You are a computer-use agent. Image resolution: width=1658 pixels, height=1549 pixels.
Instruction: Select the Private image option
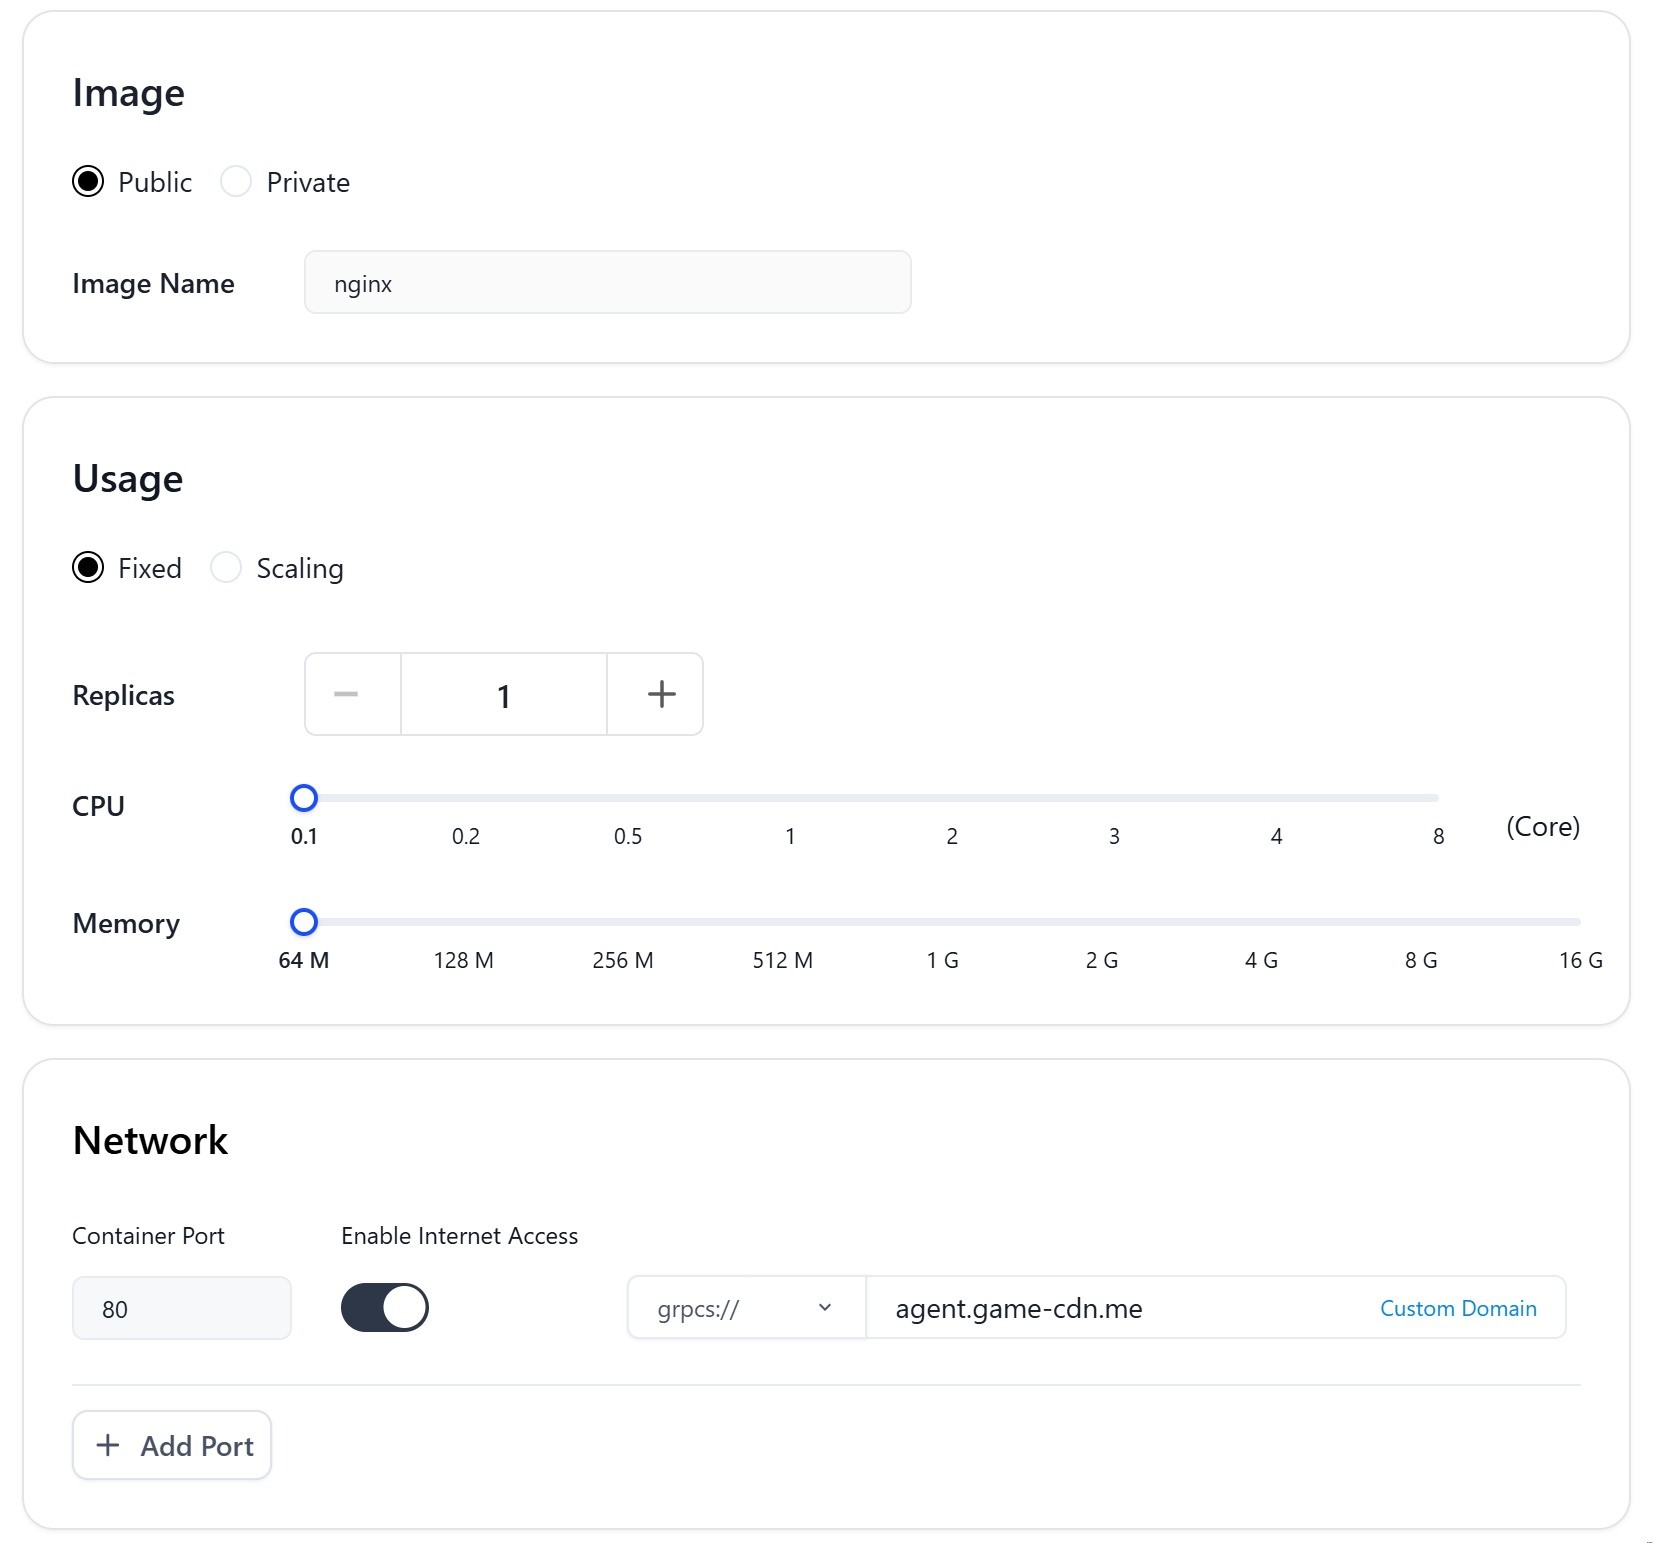(236, 182)
